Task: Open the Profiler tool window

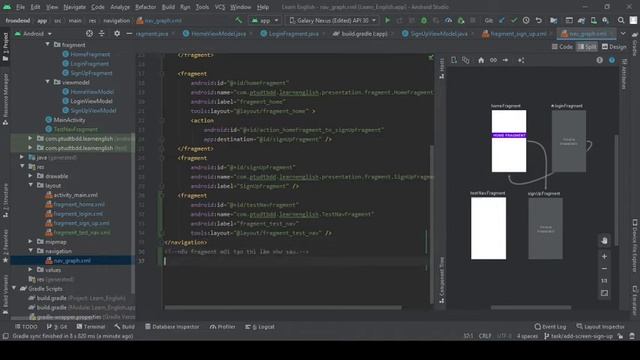Action: click(x=222, y=327)
